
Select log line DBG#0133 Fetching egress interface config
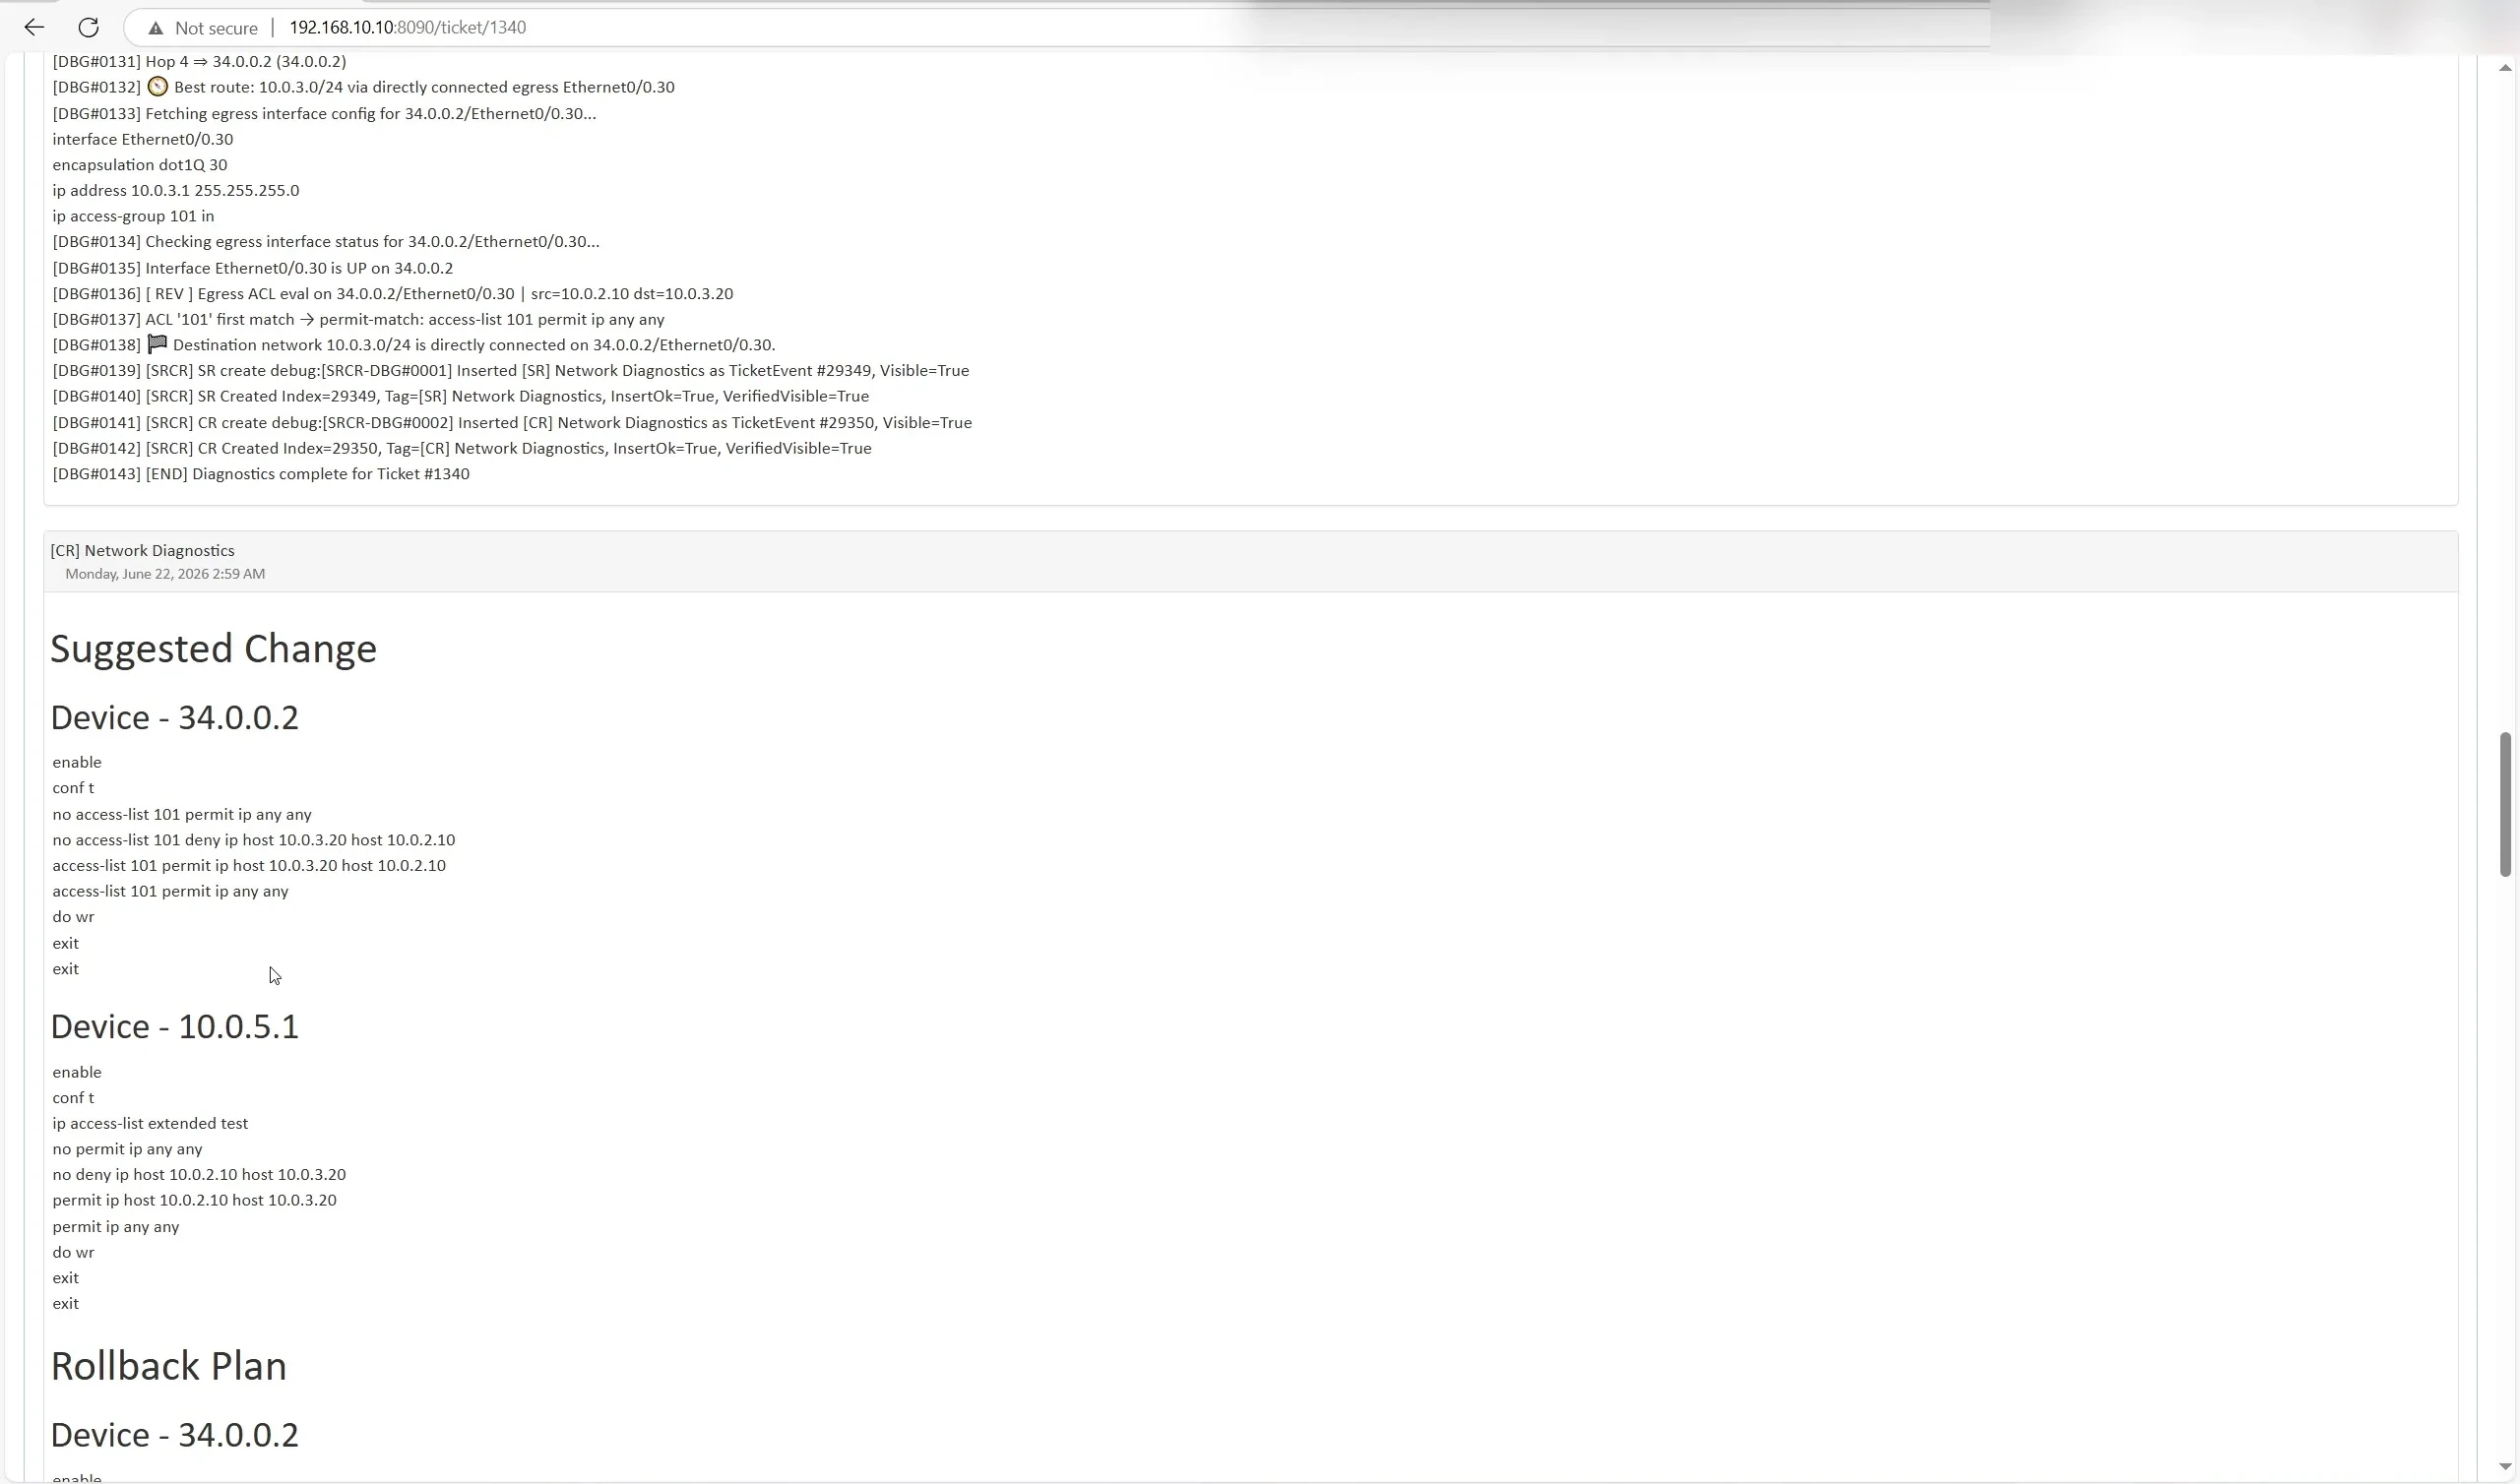tap(324, 113)
